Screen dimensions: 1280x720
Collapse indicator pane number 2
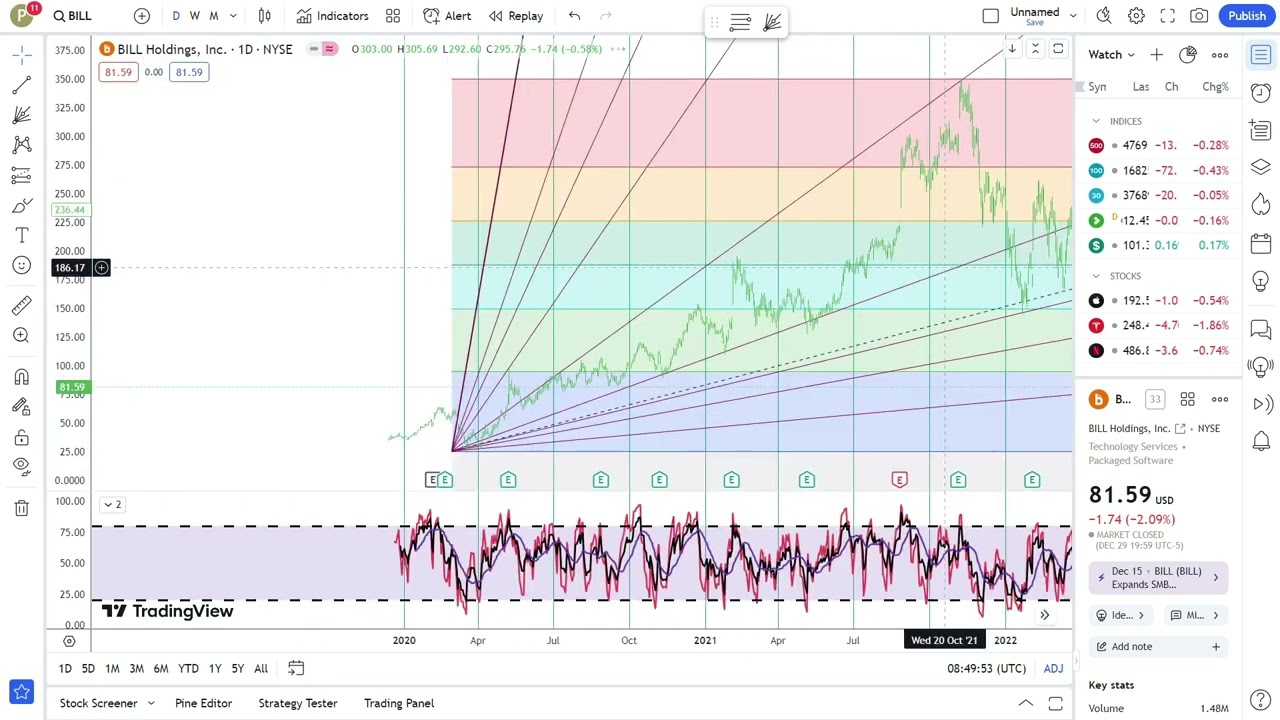tap(112, 505)
